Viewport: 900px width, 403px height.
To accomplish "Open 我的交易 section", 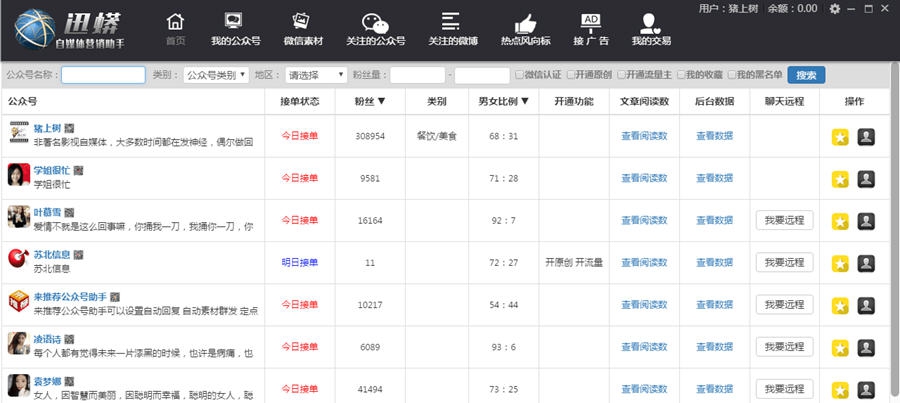I will tap(651, 30).
